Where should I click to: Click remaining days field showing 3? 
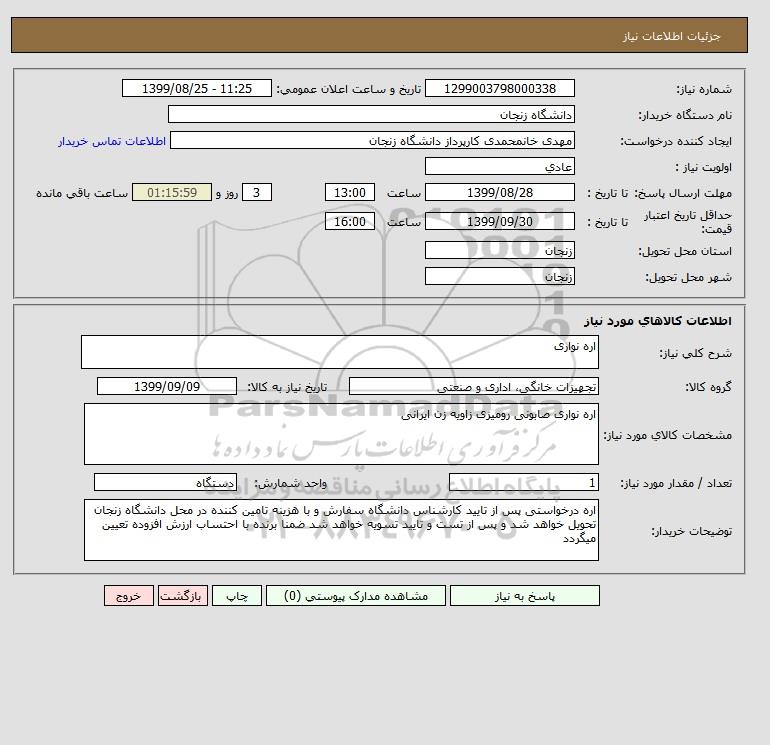pyautogui.click(x=256, y=193)
